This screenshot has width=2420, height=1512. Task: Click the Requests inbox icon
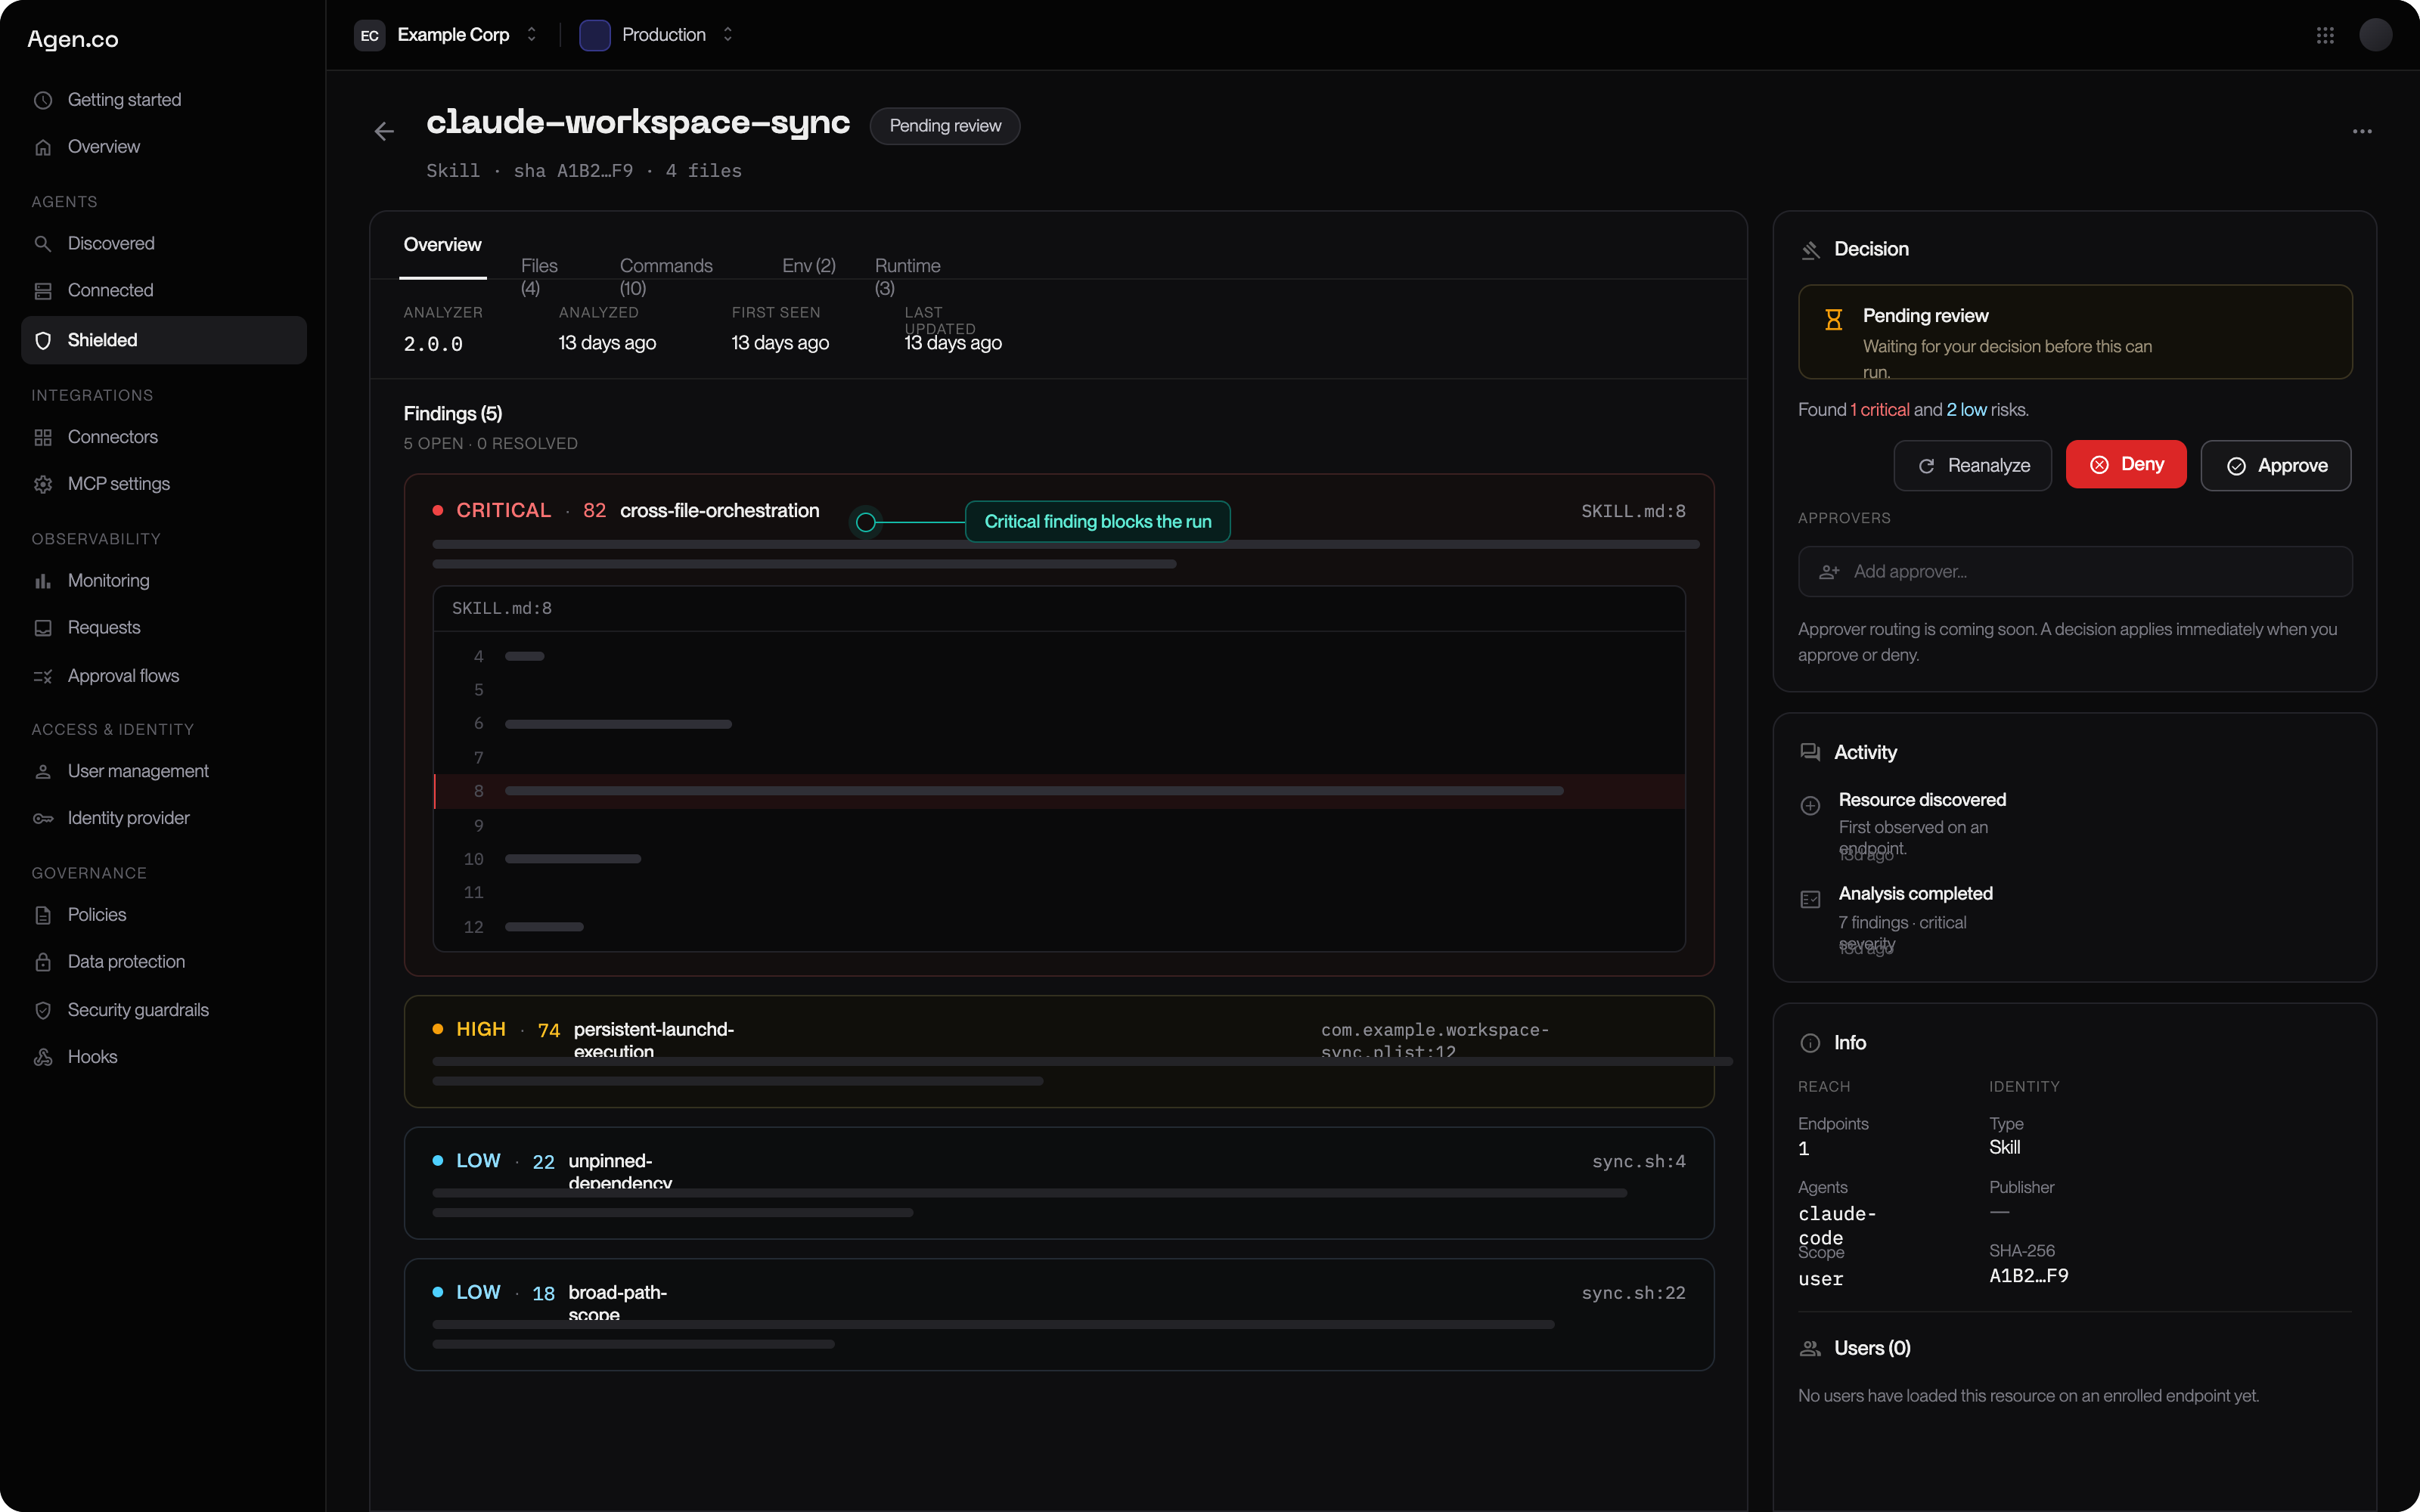[43, 628]
